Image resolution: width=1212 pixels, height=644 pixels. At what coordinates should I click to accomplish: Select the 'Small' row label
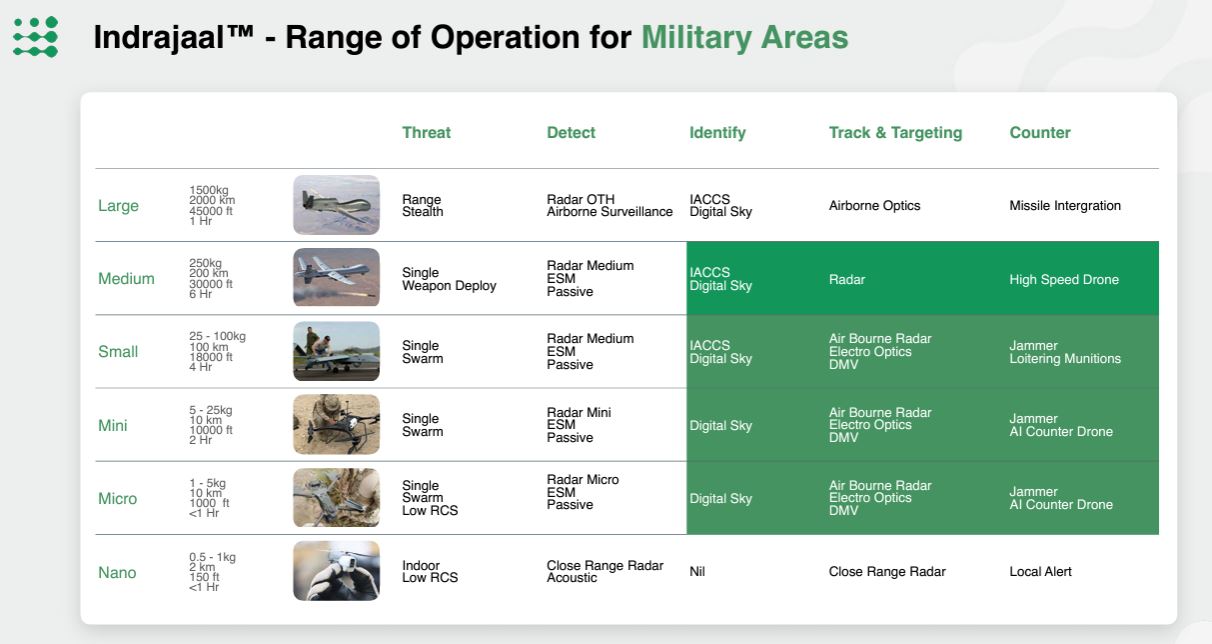tap(118, 352)
